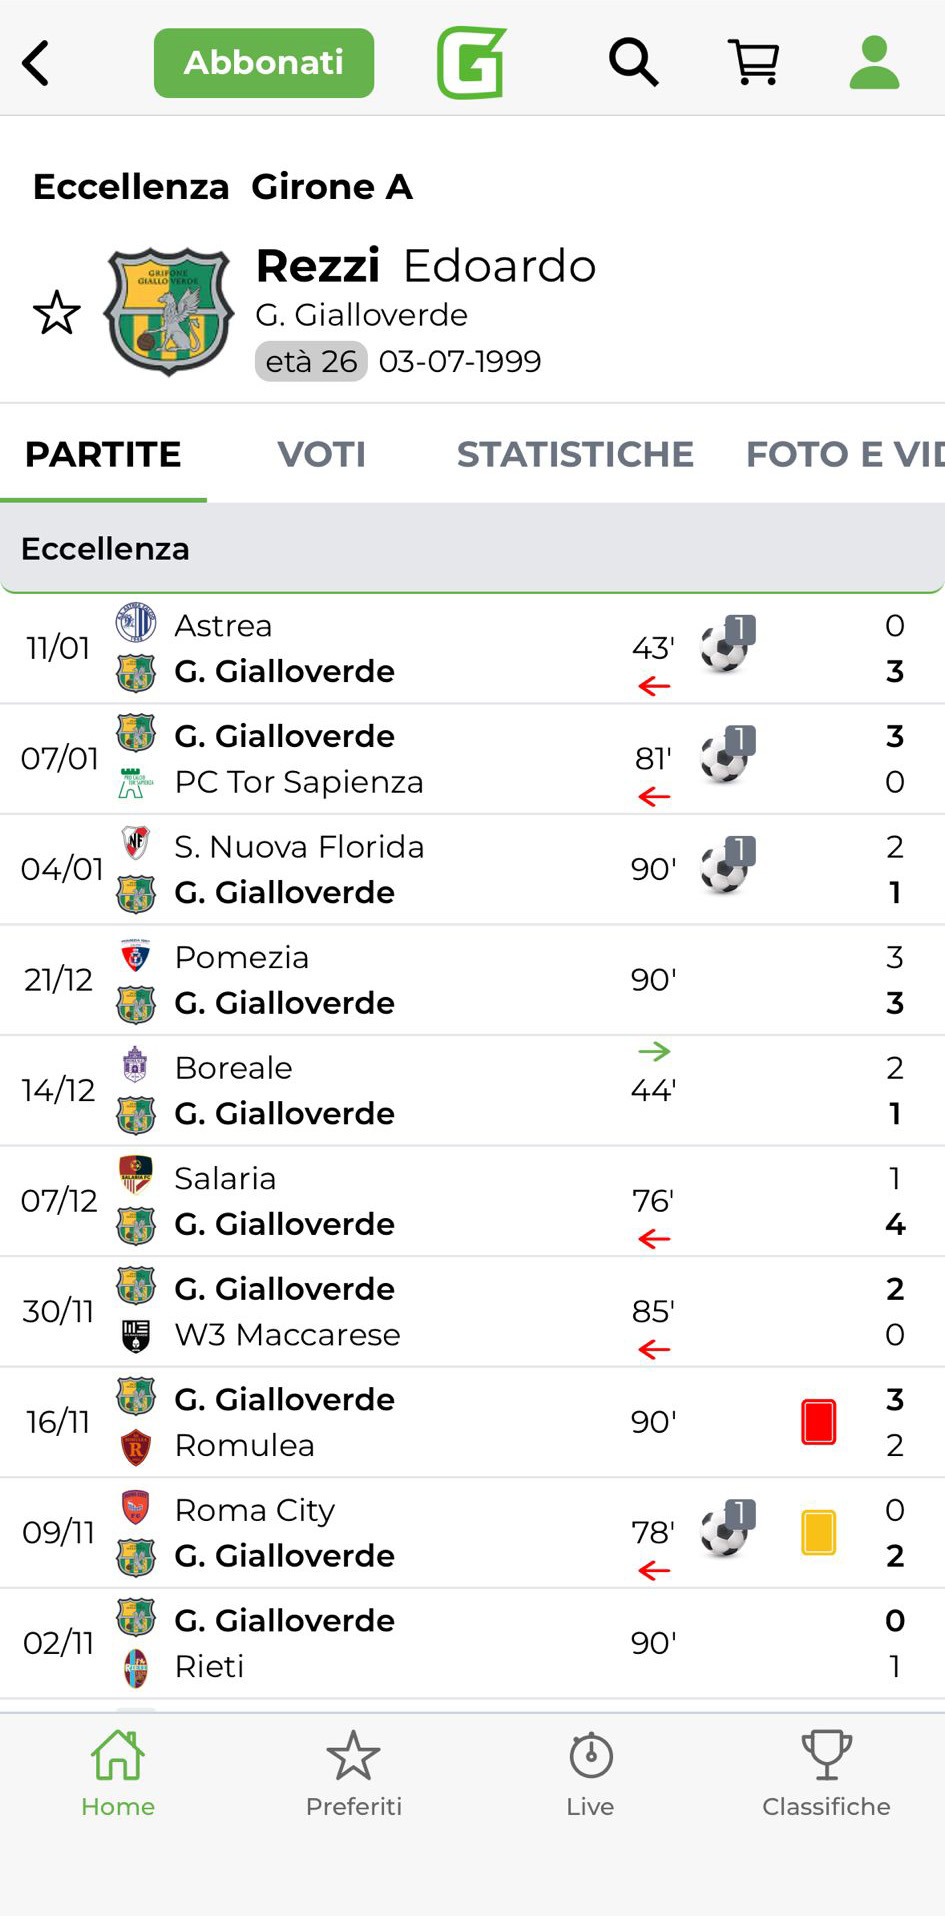Screen dimensions: 945x1916
Task: Click the G. Gialloverde club crest
Action: [x=169, y=311]
